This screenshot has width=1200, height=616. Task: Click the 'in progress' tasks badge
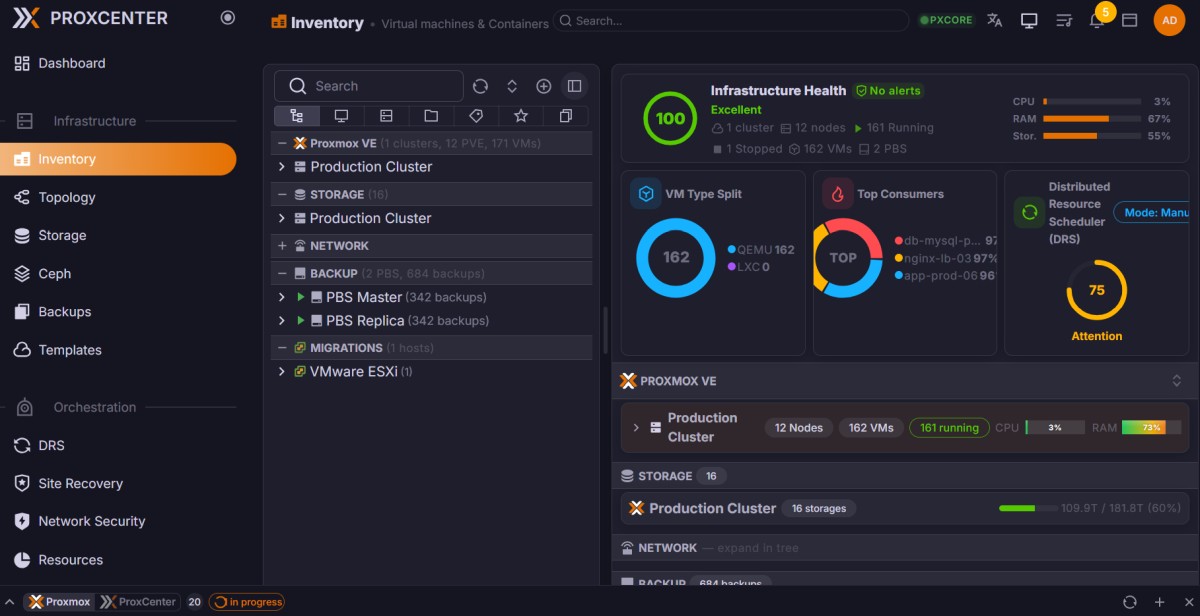[247, 602]
